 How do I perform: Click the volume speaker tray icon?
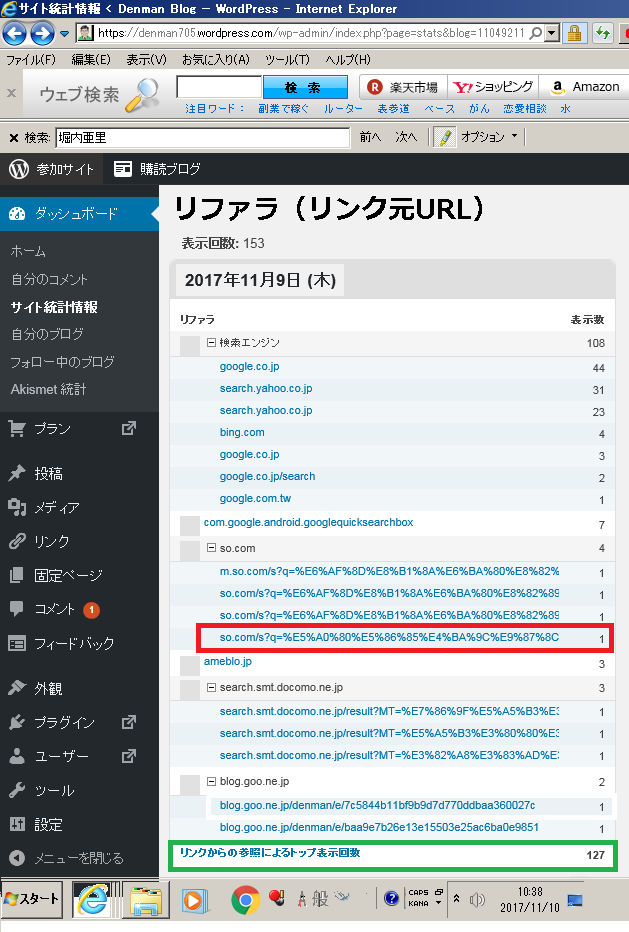coord(477,900)
